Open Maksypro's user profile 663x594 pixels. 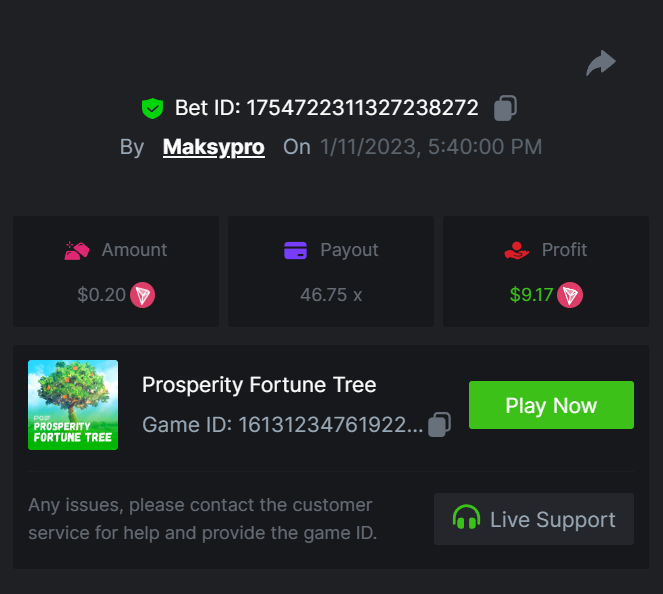(213, 147)
